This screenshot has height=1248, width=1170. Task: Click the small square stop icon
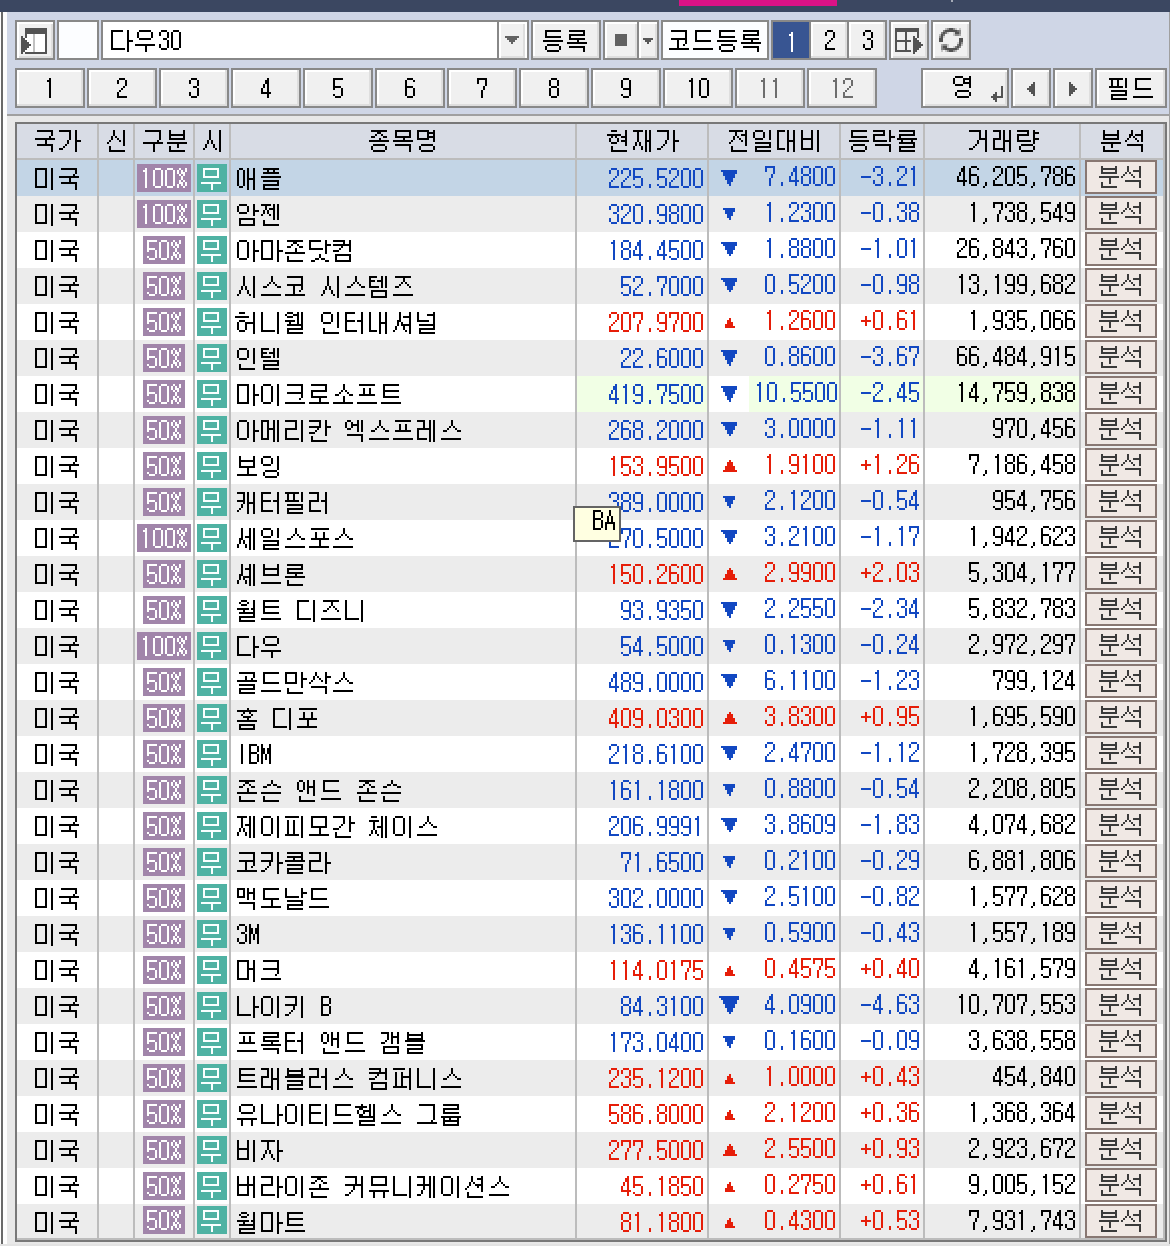(x=621, y=41)
